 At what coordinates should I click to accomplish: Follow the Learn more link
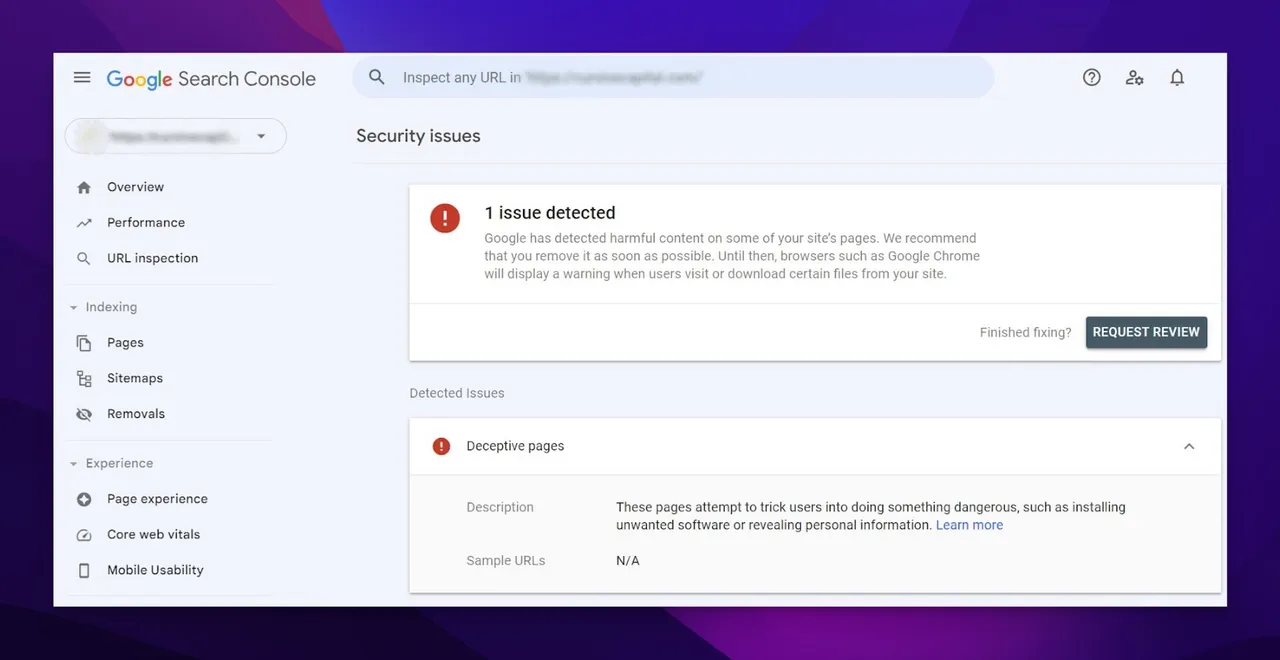(969, 525)
